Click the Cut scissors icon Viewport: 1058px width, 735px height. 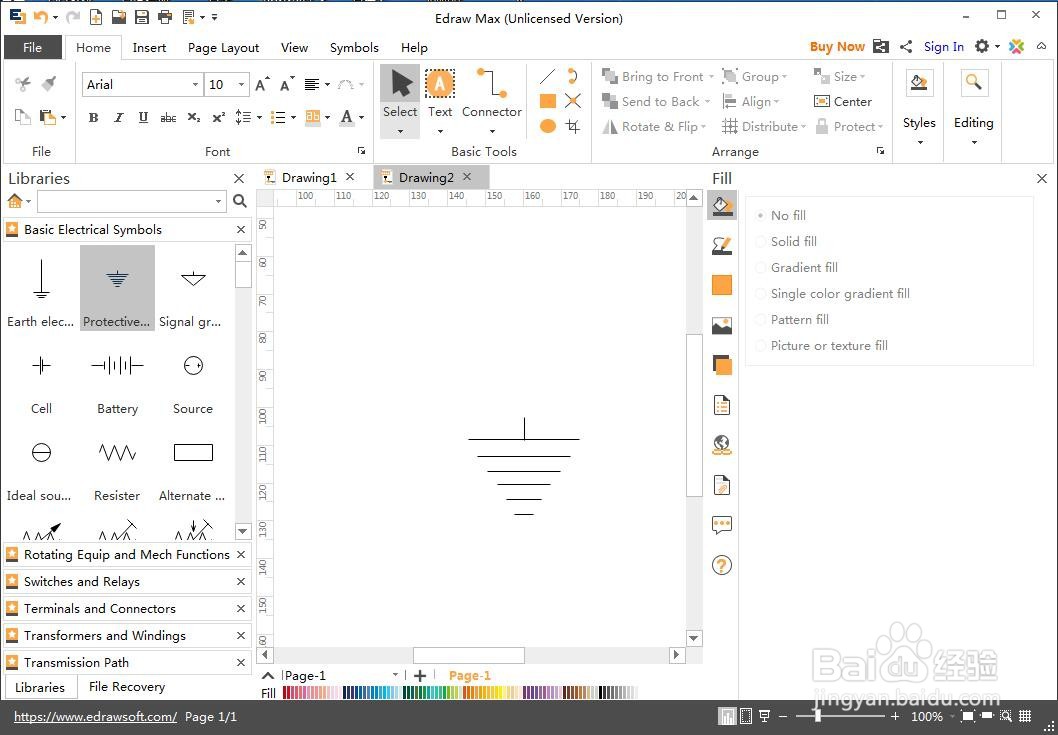click(23, 84)
